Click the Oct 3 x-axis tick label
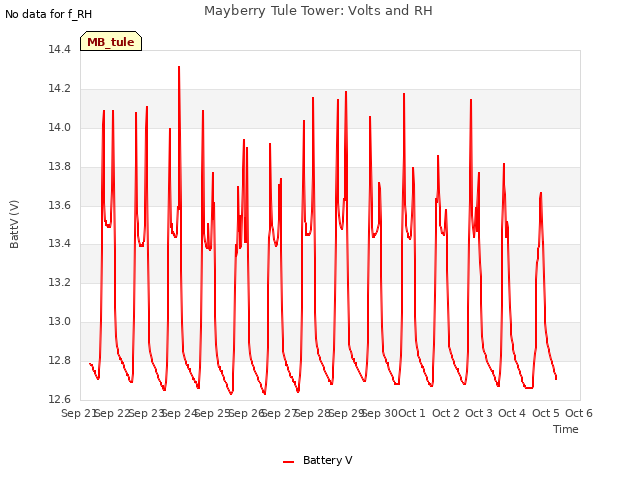The image size is (640, 480). (479, 413)
